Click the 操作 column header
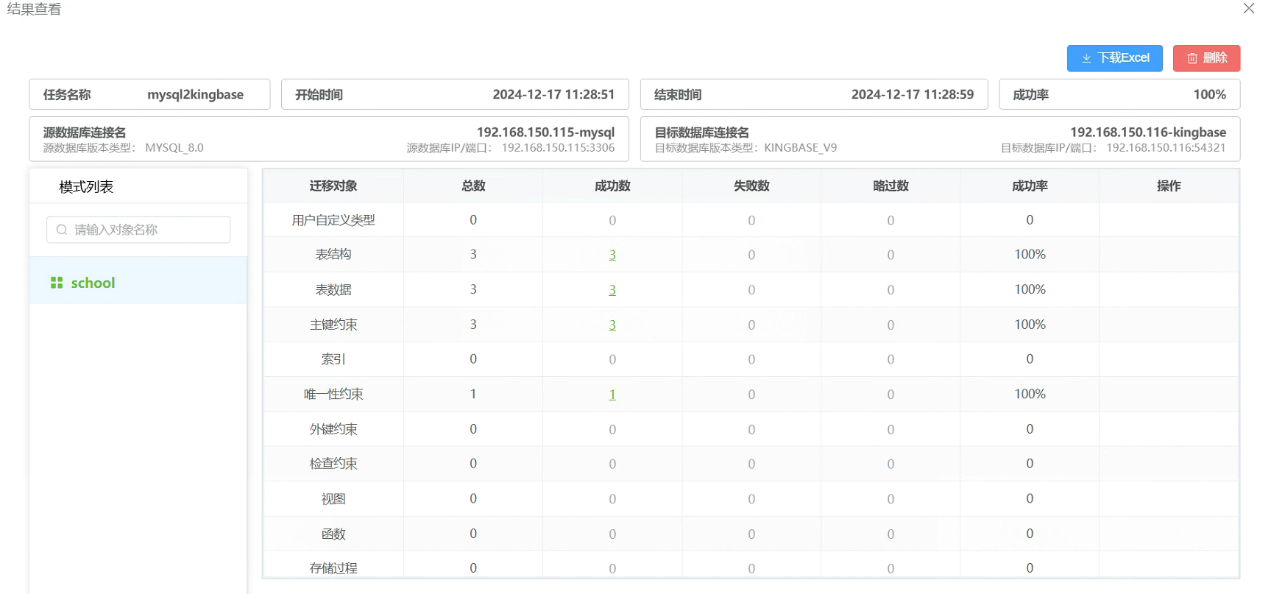The width and height of the screenshot is (1271, 594). coord(1168,186)
